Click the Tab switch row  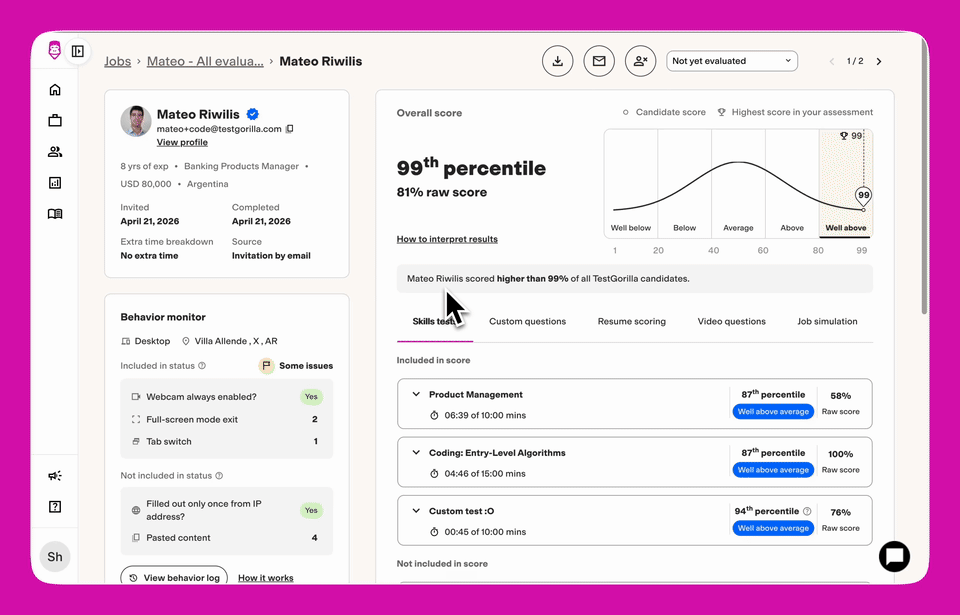click(x=227, y=442)
